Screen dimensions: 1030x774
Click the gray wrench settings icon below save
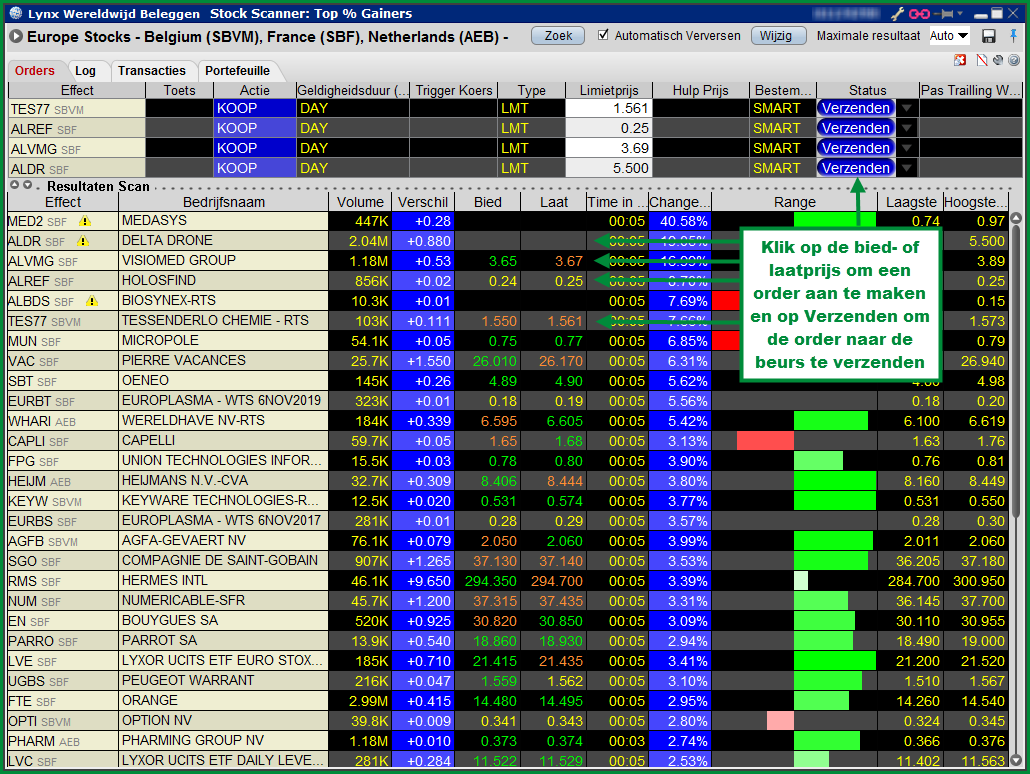(x=998, y=60)
